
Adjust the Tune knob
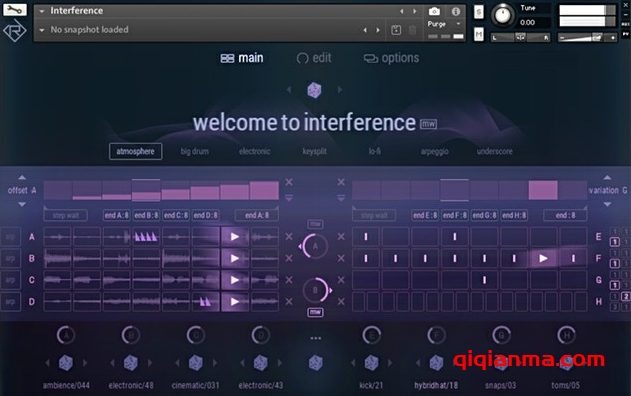coord(502,15)
